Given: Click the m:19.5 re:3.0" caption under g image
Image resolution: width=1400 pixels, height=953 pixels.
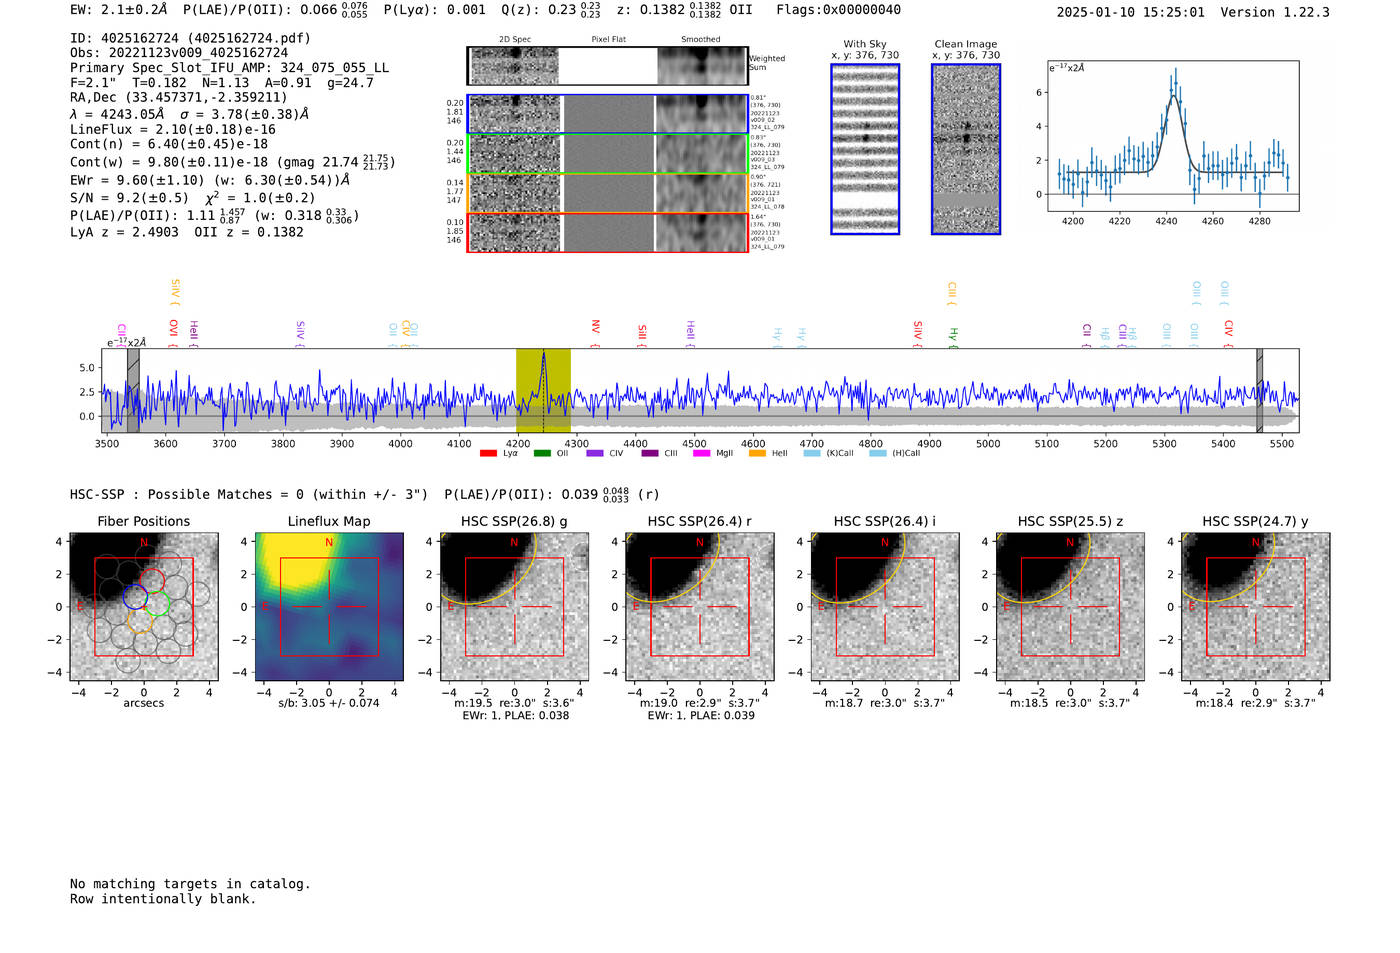Looking at the screenshot, I should (x=514, y=703).
